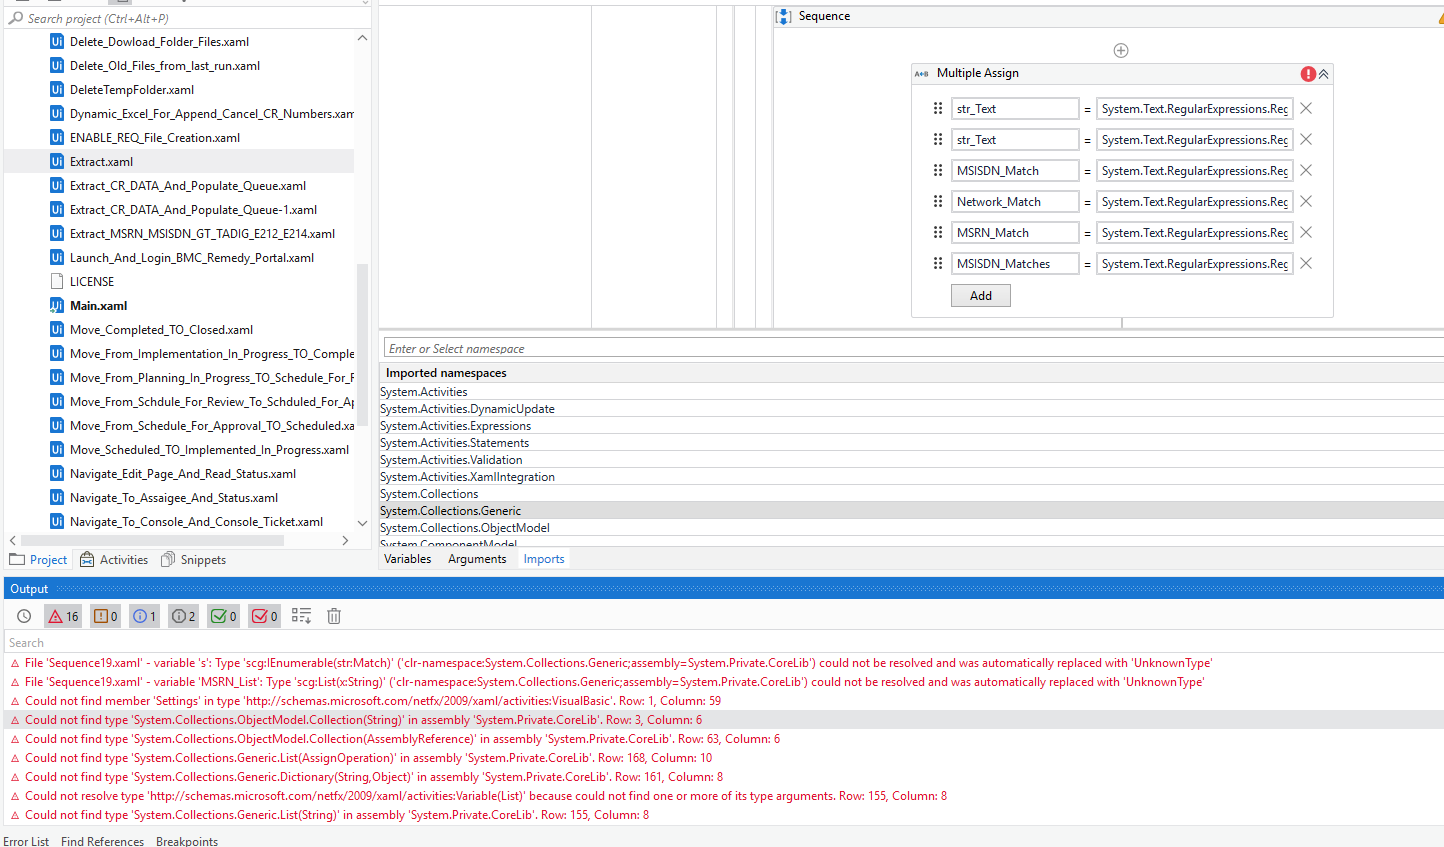Open the Snippets panel tab

(x=194, y=560)
